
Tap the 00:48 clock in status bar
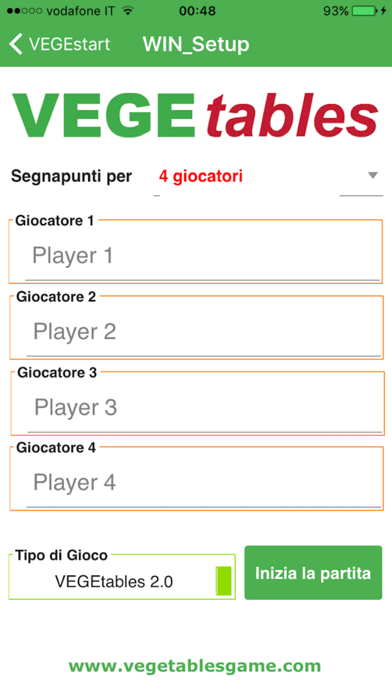point(197,11)
